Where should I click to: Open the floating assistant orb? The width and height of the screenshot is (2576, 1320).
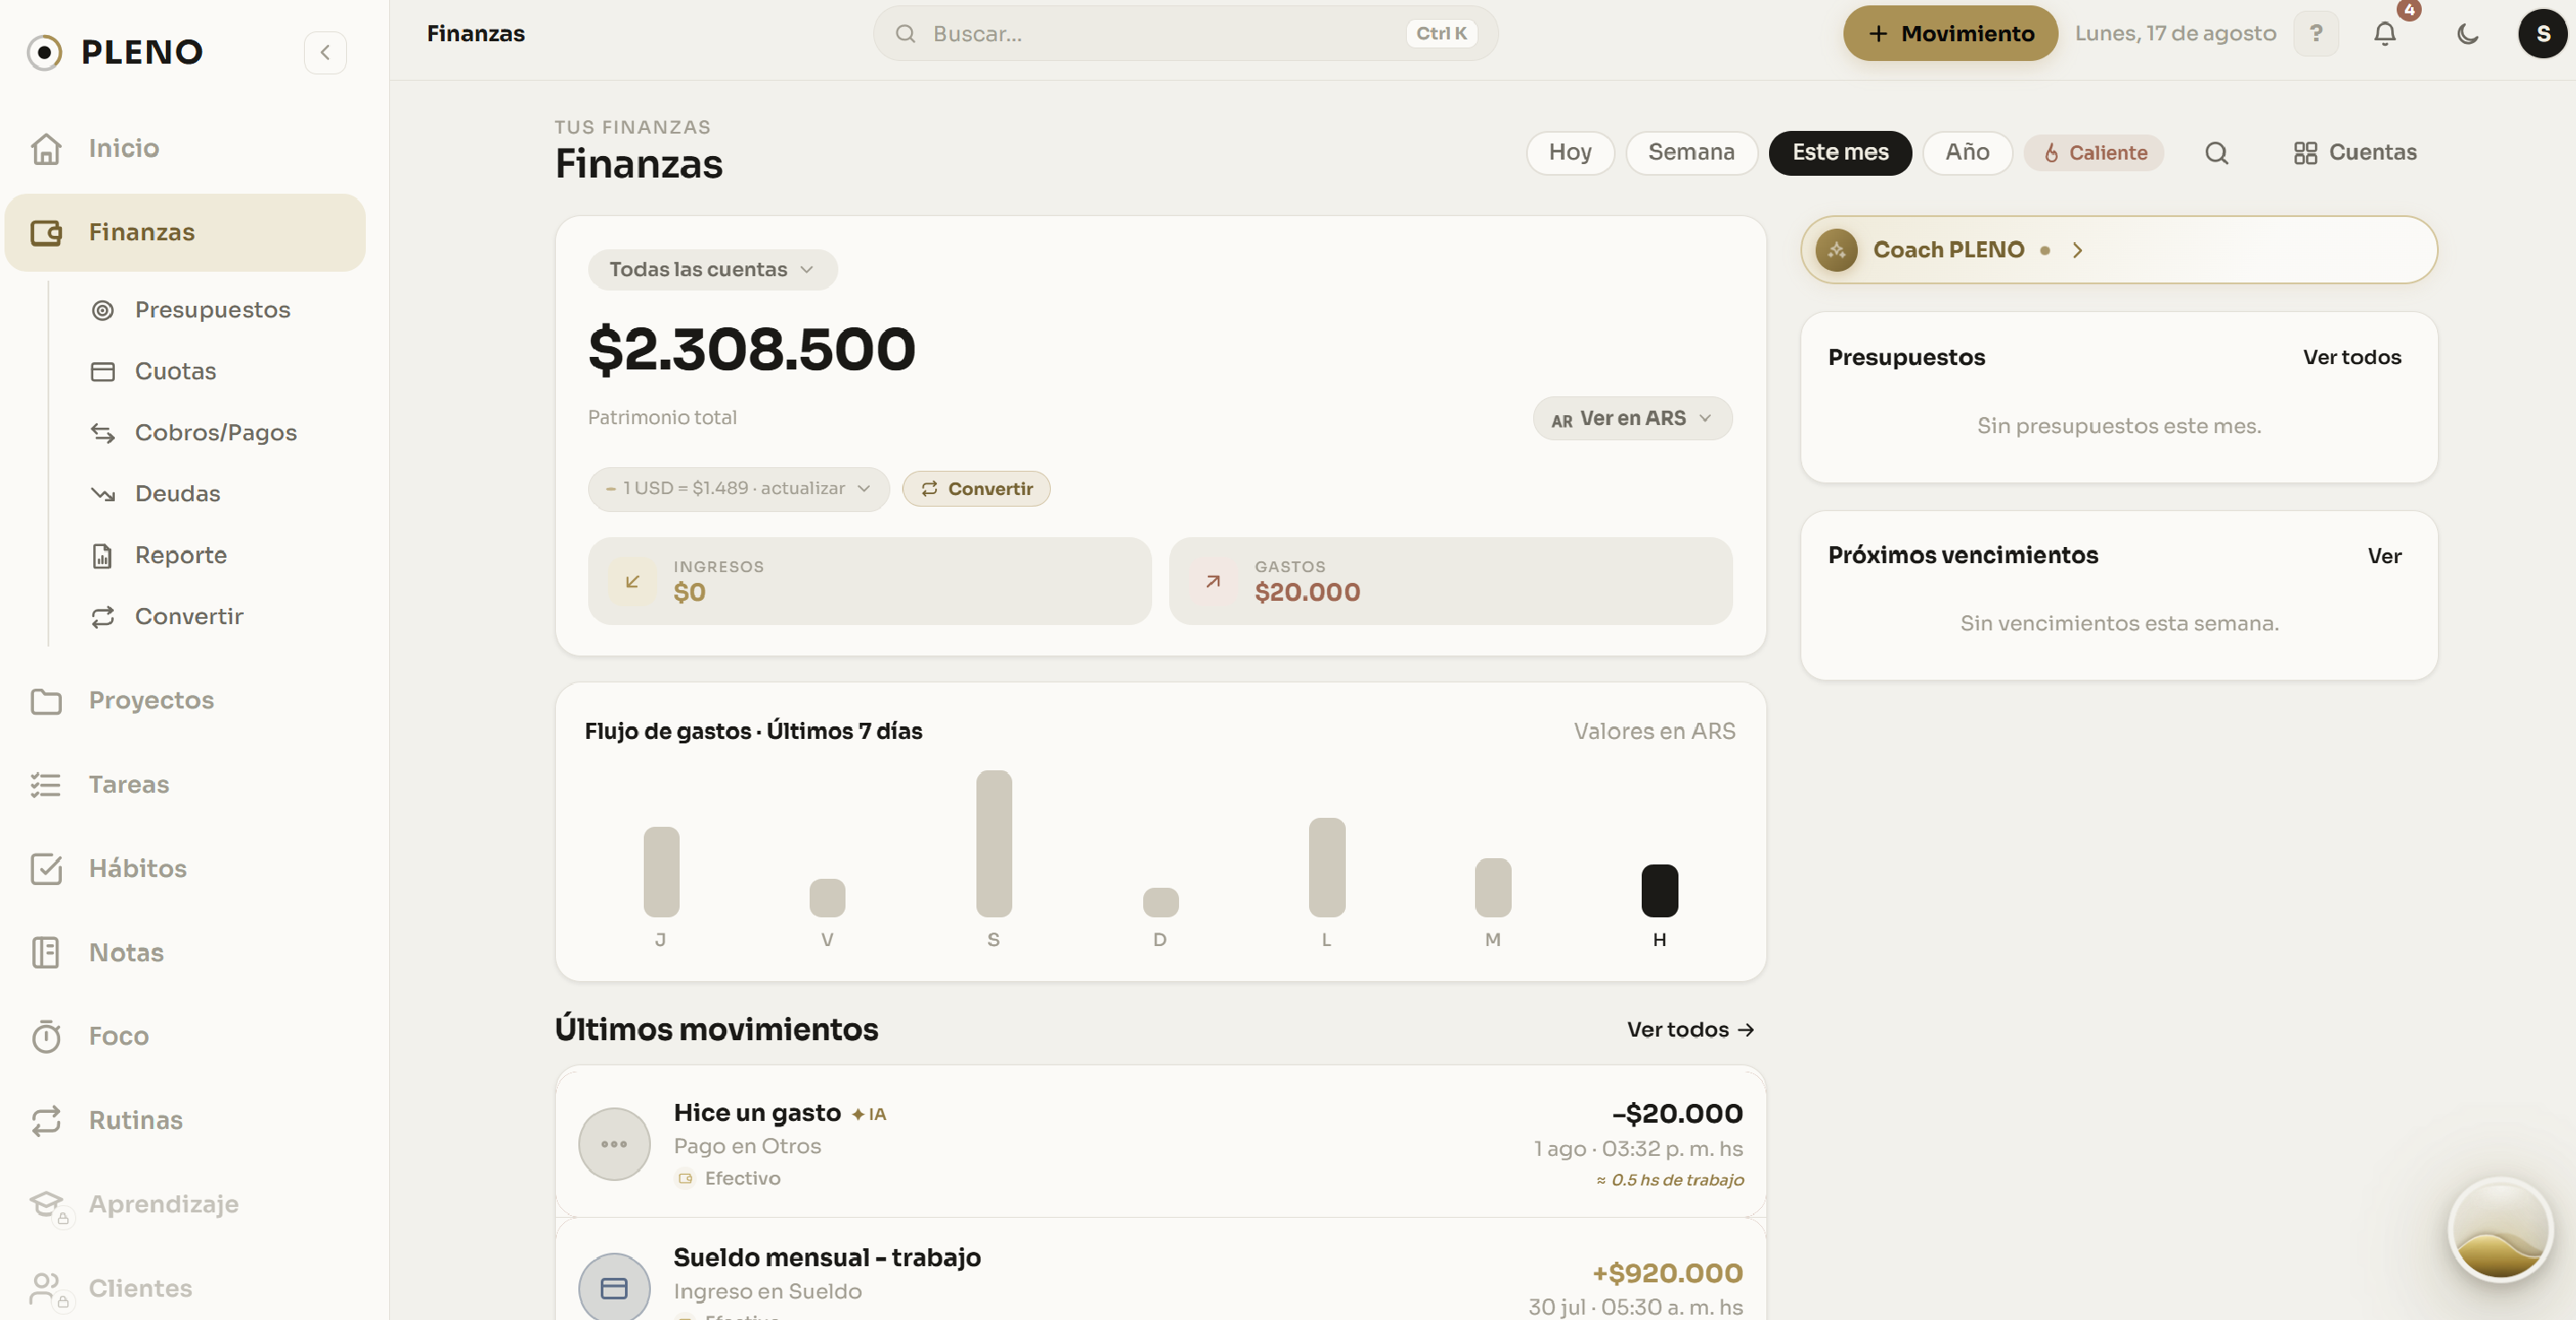coord(2499,1229)
